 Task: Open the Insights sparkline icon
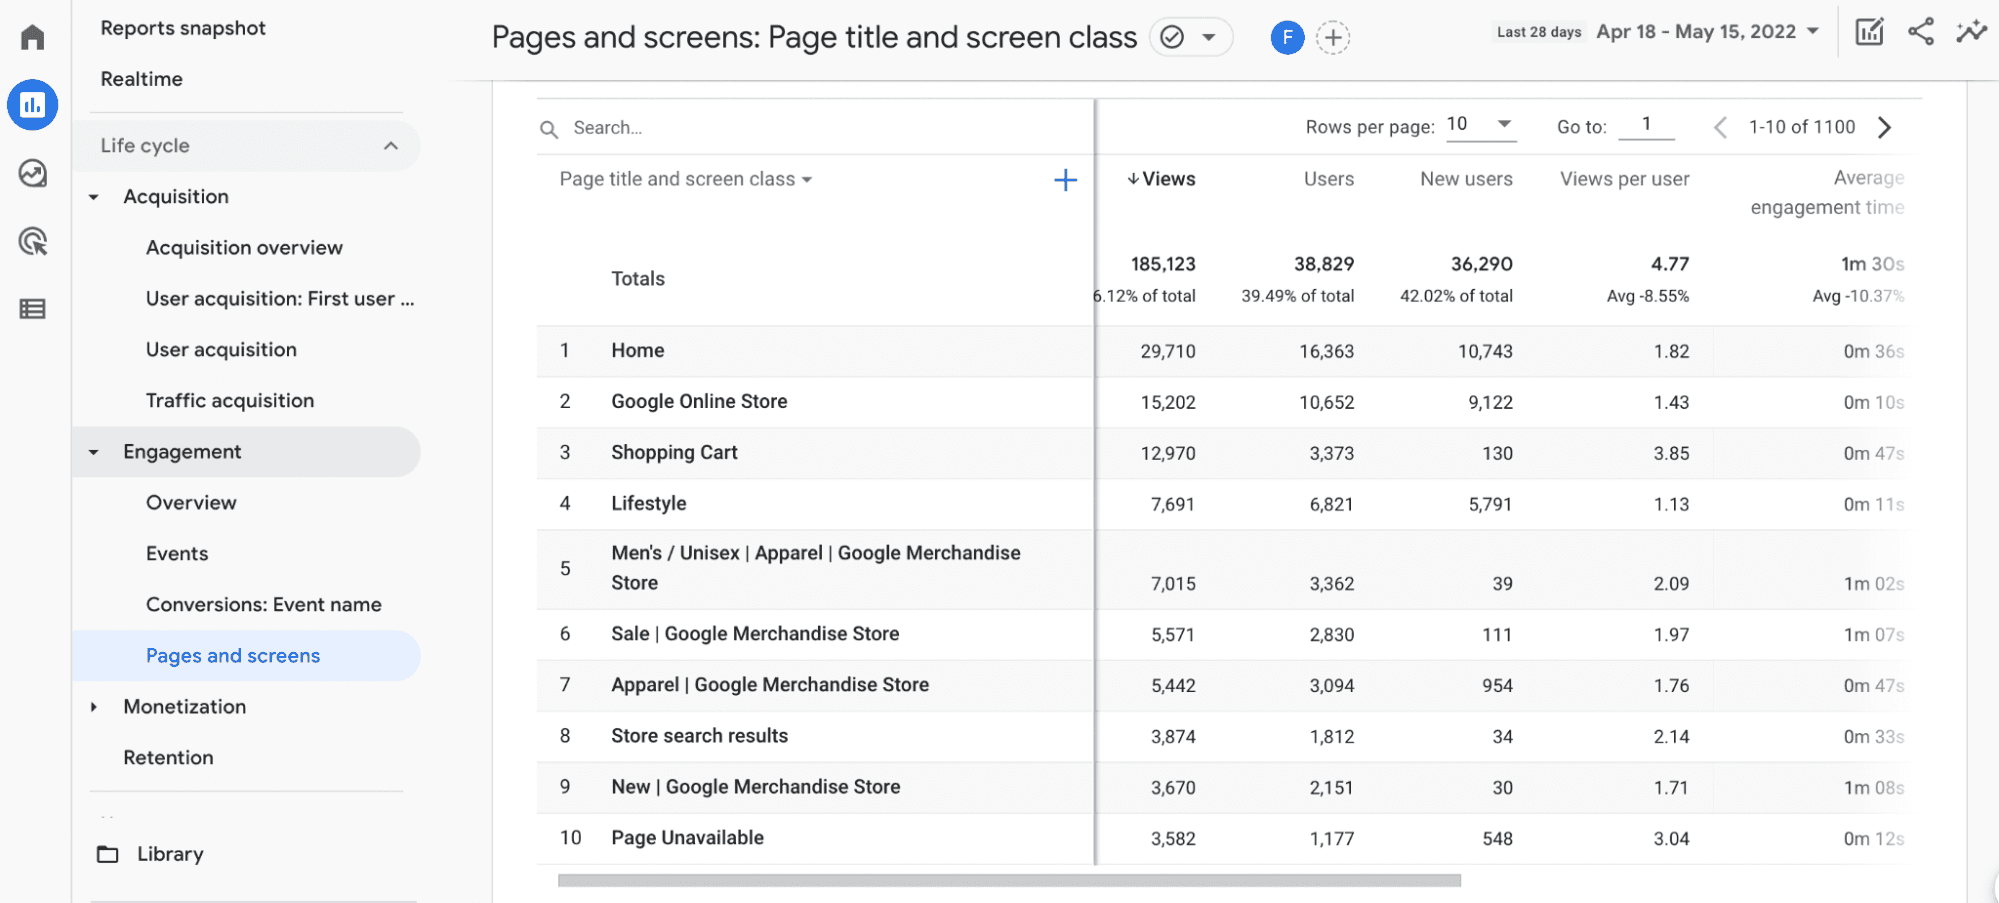pos(1971,32)
